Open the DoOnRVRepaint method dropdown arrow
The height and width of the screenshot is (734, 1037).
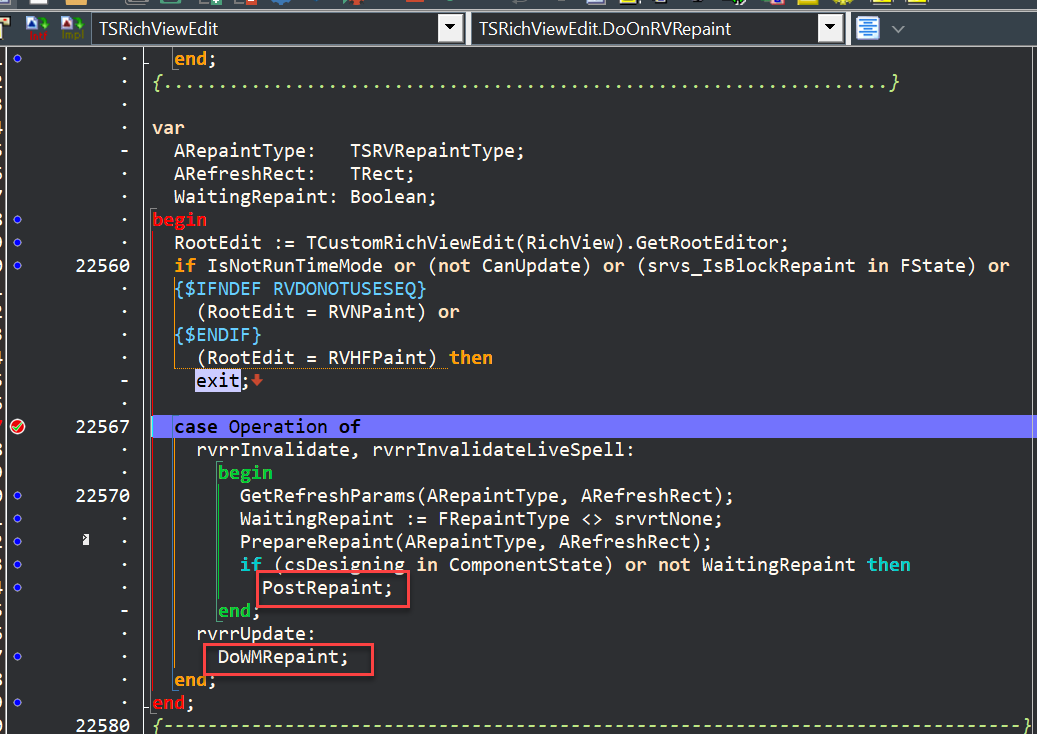coord(830,28)
